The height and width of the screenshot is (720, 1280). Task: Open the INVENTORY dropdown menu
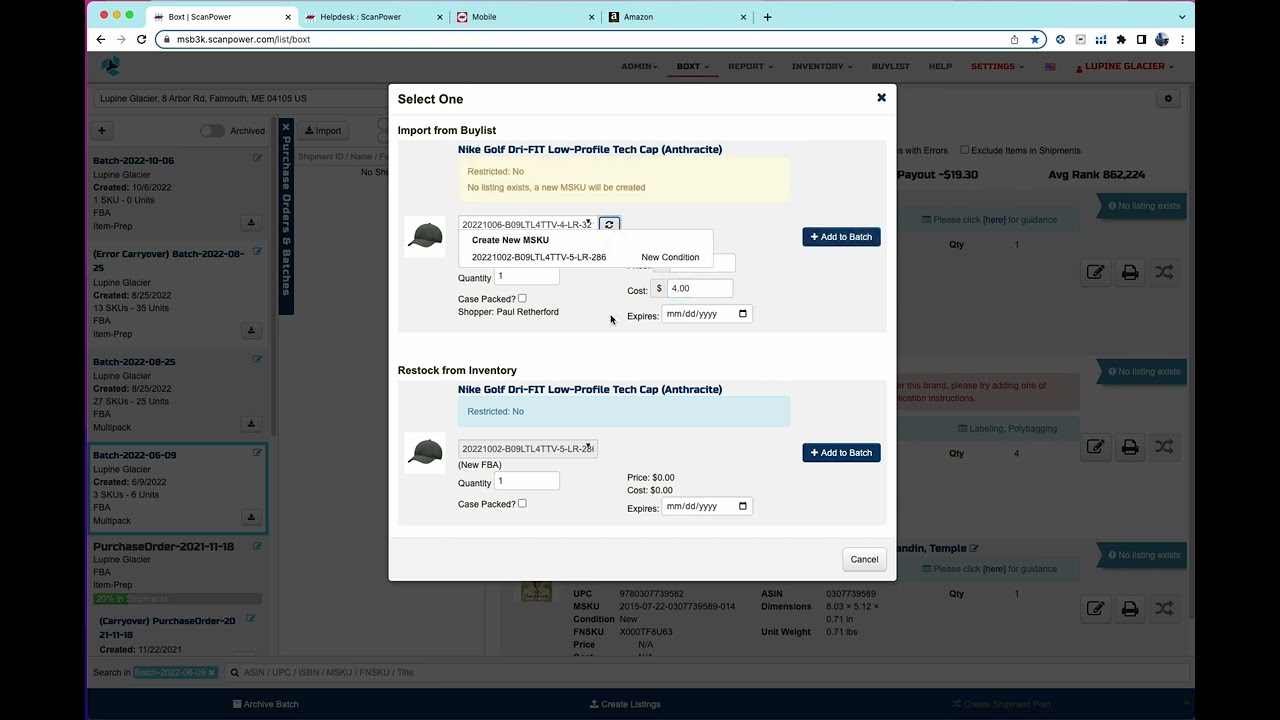point(822,66)
